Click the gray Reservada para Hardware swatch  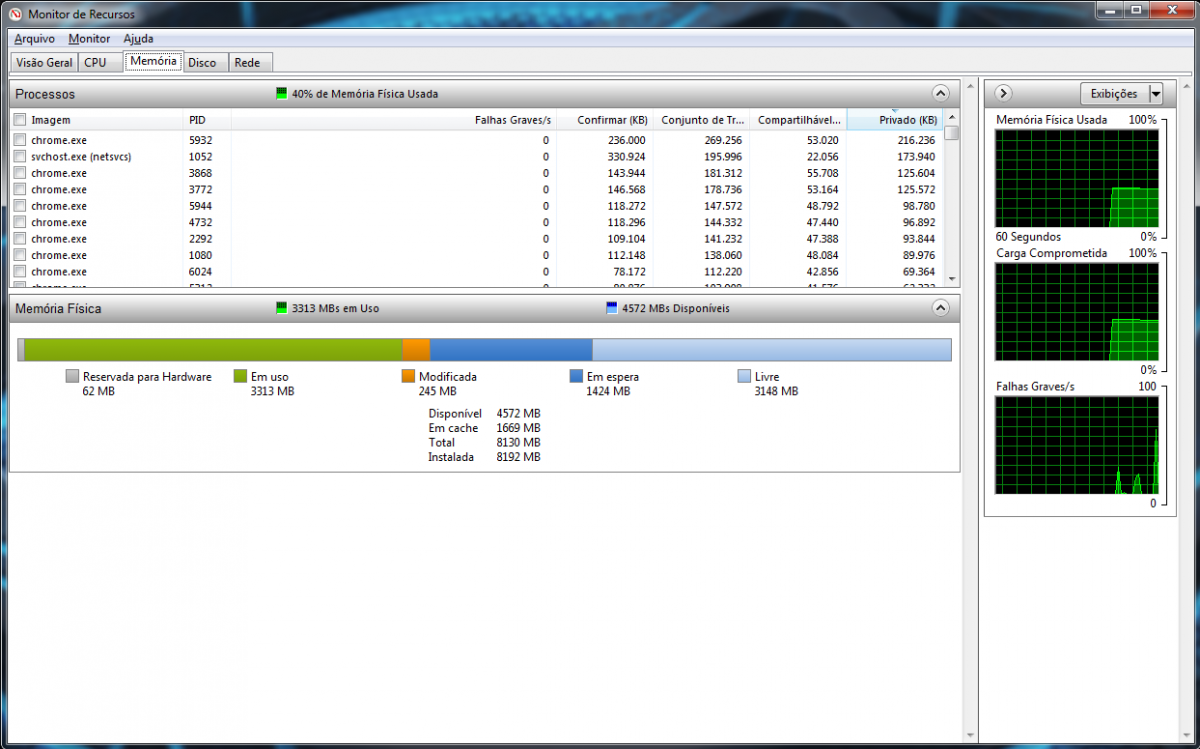72,376
